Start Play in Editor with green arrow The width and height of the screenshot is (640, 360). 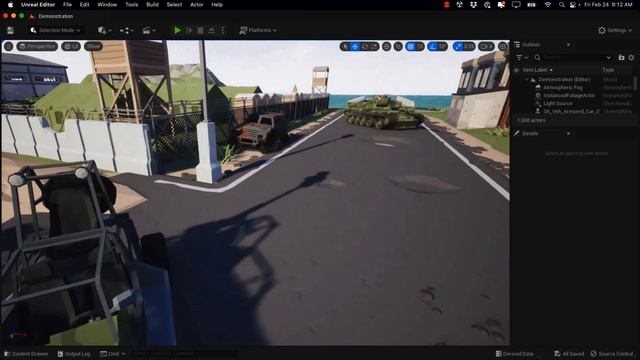[177, 30]
